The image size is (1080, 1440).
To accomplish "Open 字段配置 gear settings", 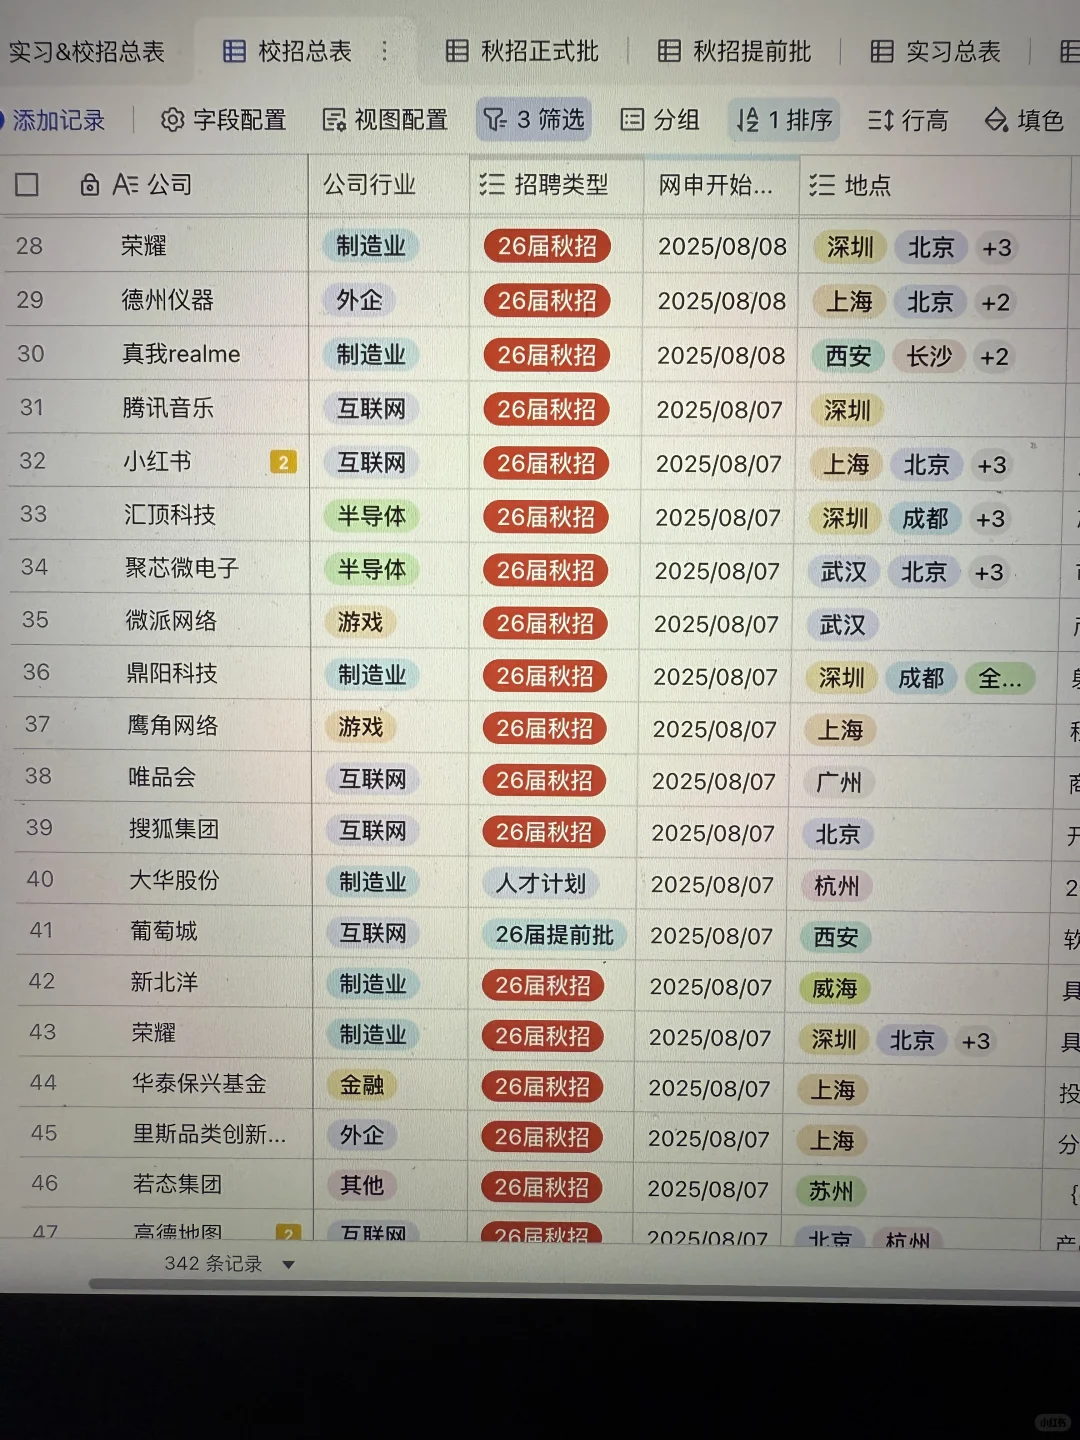I will click(x=223, y=120).
